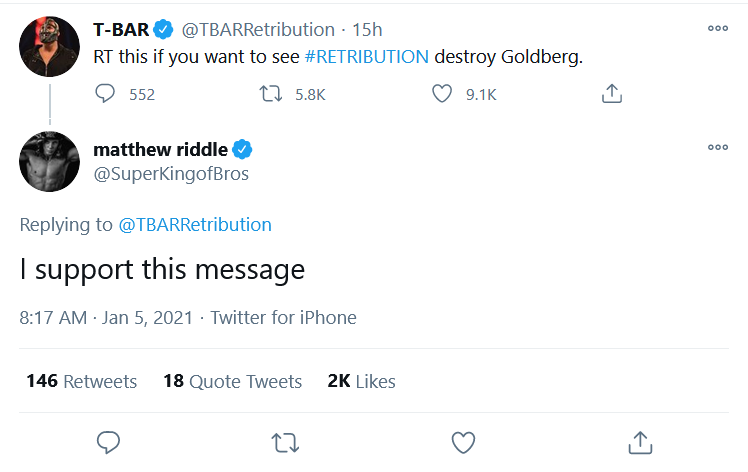Screen dimensions: 748x472
Task: Open the Twitter for iPhone source link
Action: point(283,318)
